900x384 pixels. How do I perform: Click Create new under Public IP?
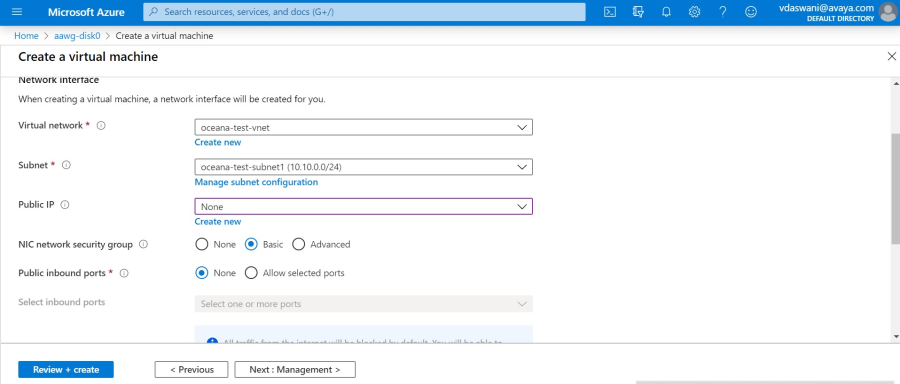(x=218, y=222)
